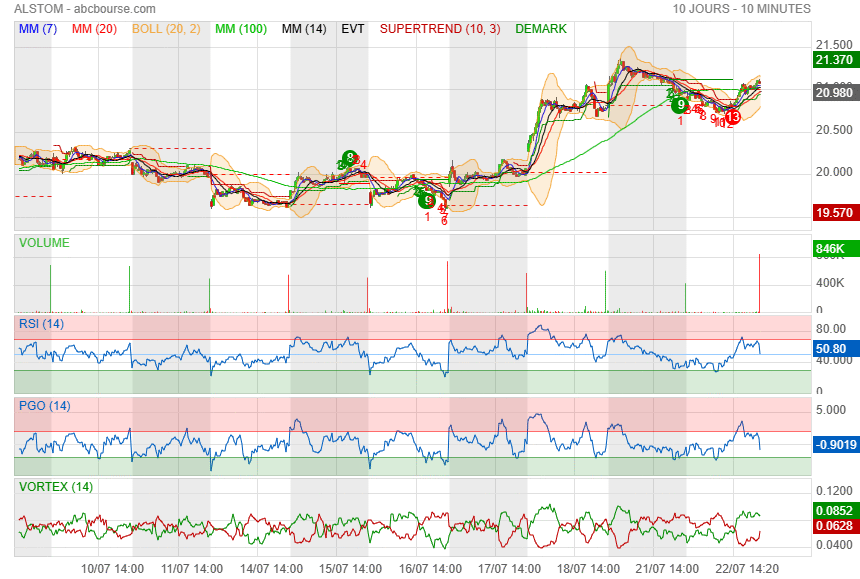Select the PGO (14) panel heading

pyautogui.click(x=44, y=406)
